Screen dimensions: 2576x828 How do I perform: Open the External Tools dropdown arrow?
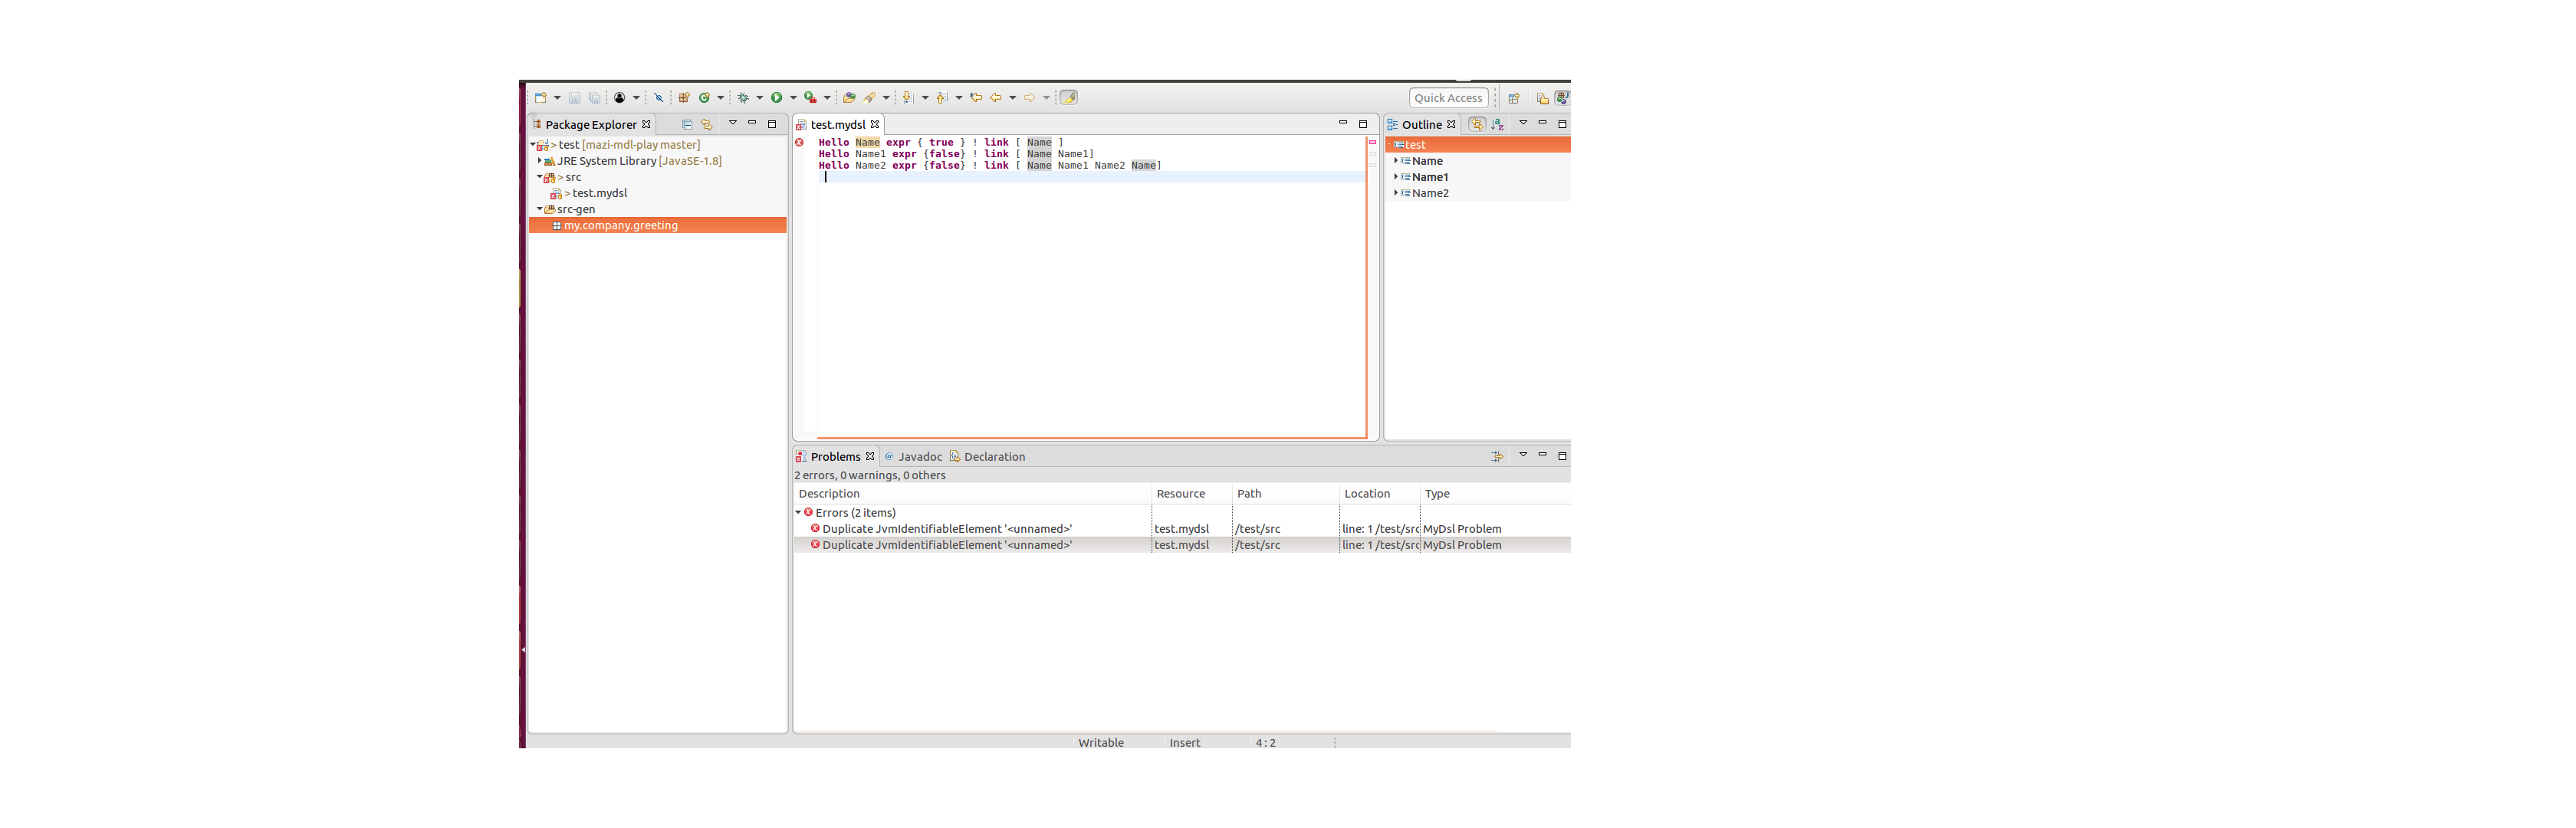click(x=827, y=98)
